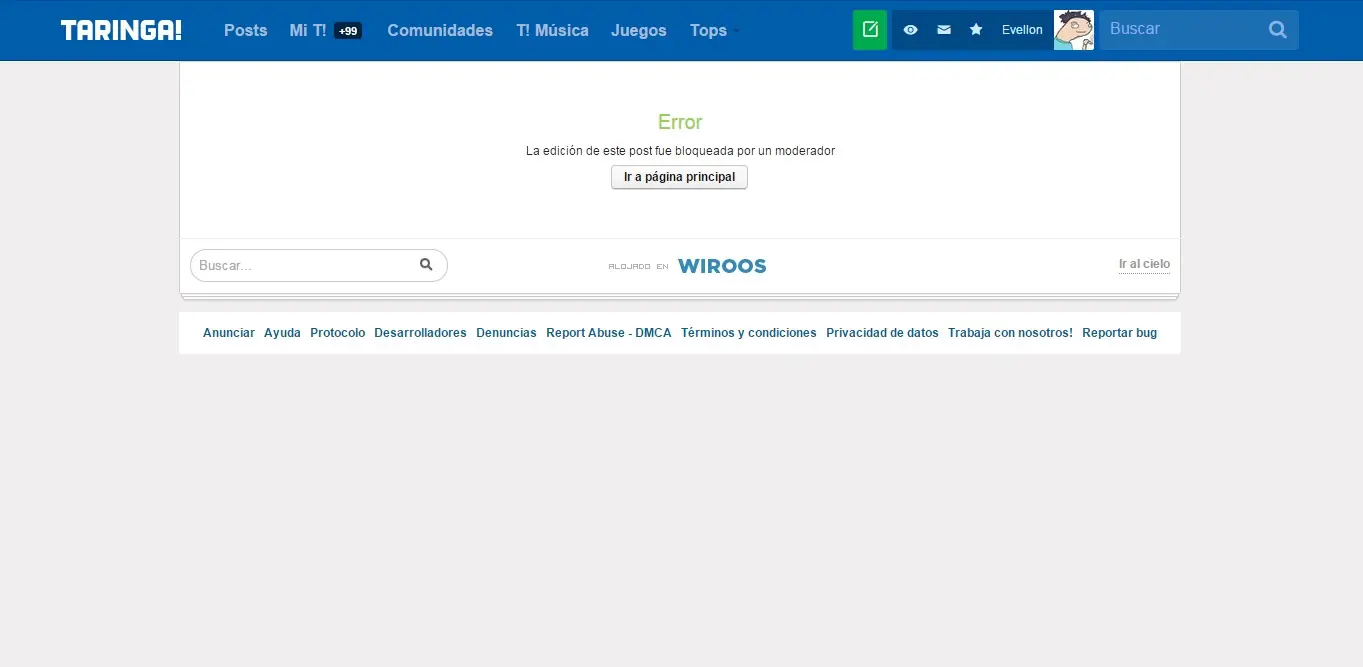
Task: Open Términos y condiciones
Action: click(748, 332)
